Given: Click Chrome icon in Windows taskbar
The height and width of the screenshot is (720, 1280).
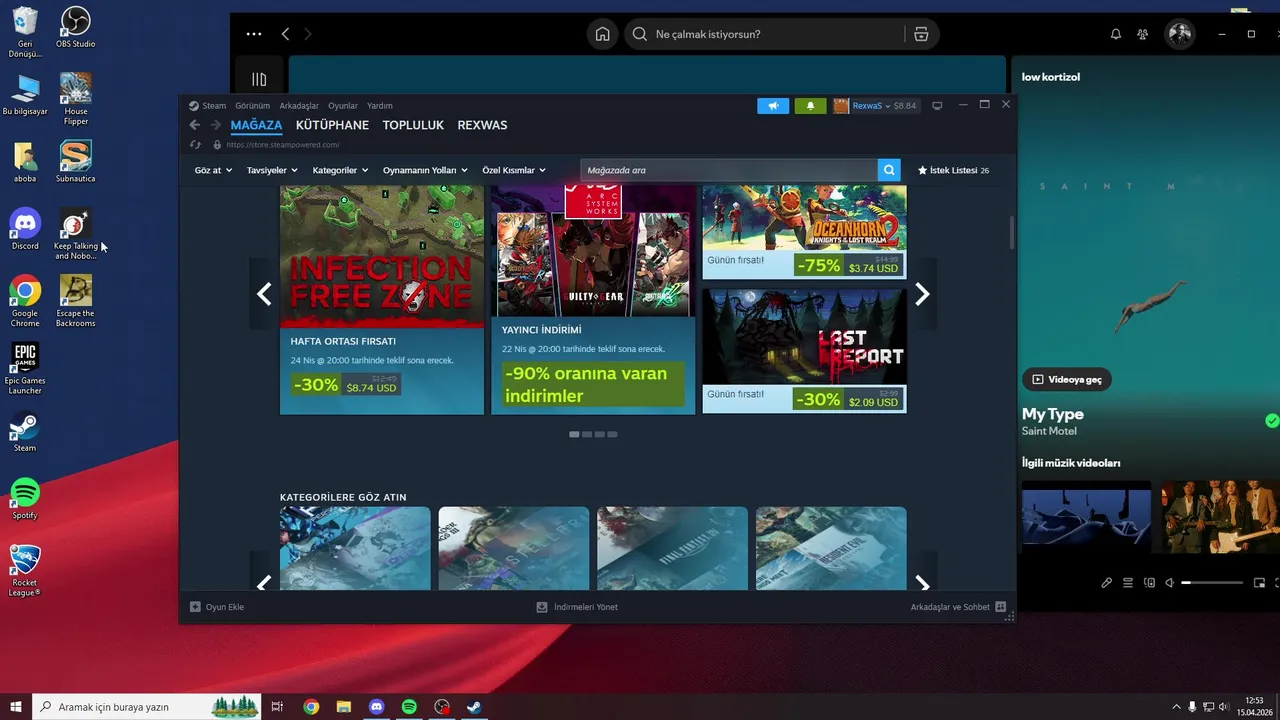Looking at the screenshot, I should tap(311, 707).
